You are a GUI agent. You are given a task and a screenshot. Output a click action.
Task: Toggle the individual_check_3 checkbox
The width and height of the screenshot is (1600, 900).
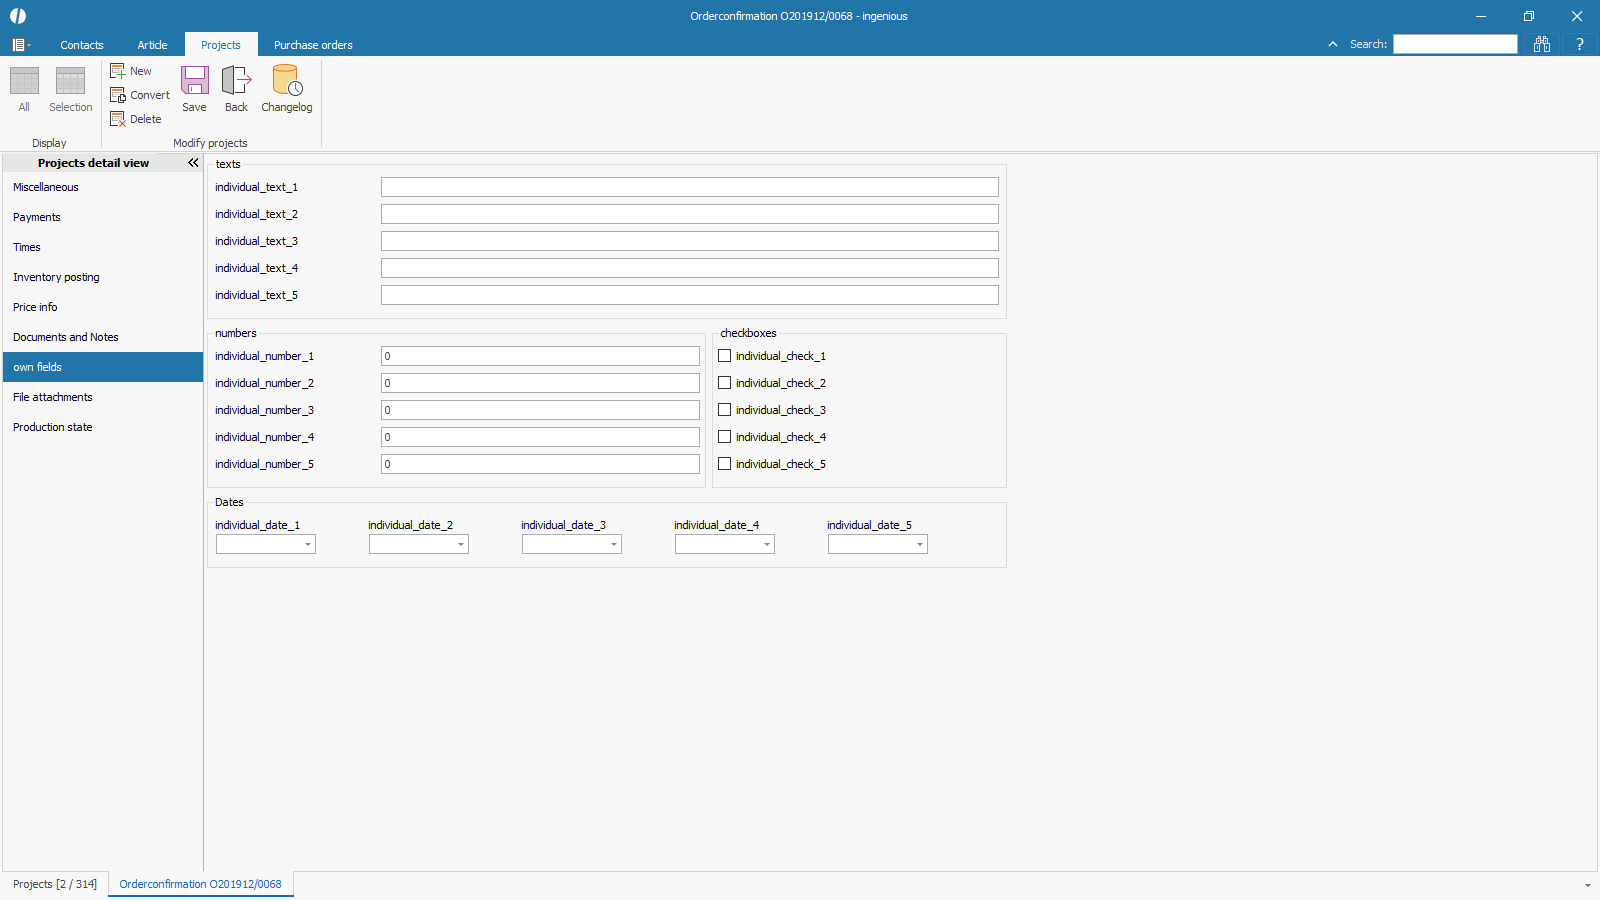click(x=725, y=410)
